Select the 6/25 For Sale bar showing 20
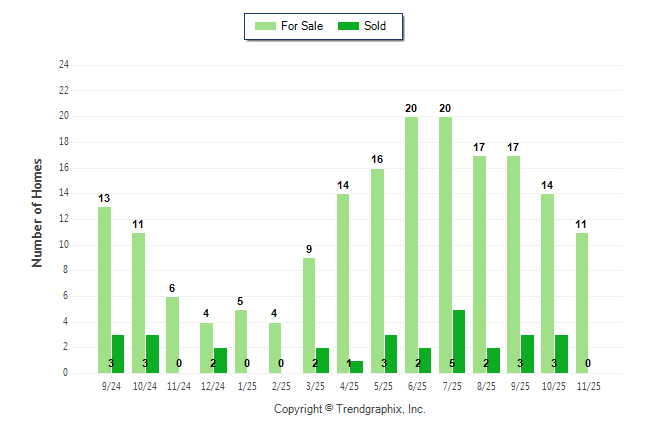Image resolution: width=646 pixels, height=434 pixels. (x=411, y=245)
